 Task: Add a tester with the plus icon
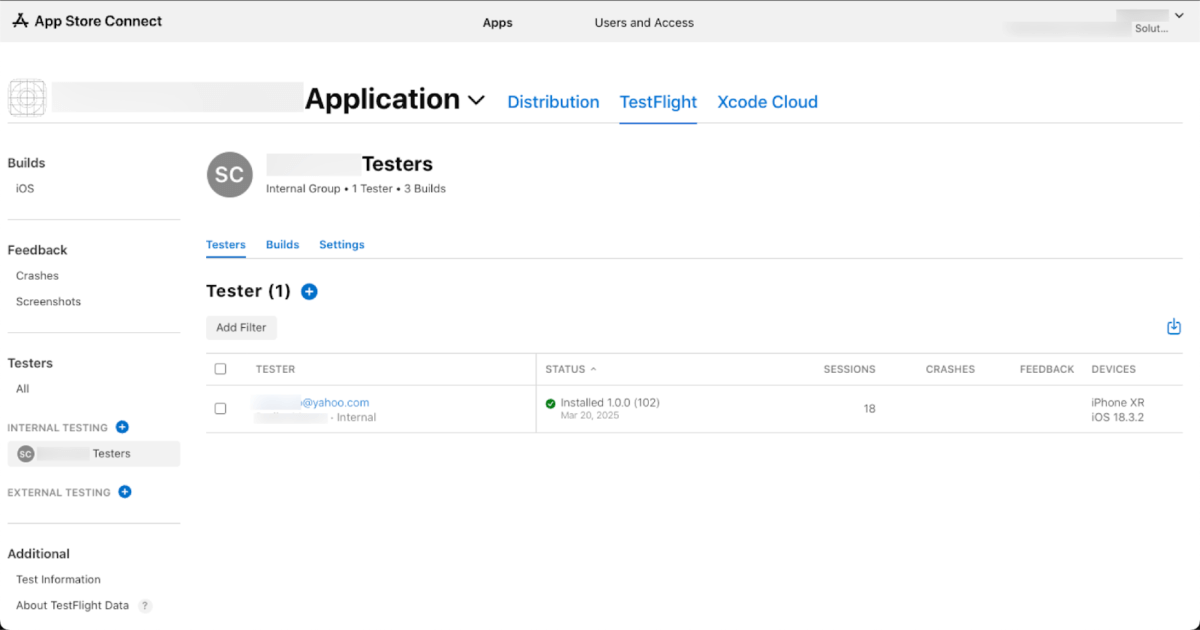click(309, 292)
